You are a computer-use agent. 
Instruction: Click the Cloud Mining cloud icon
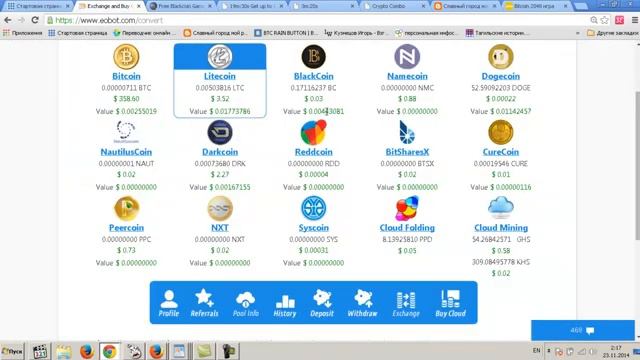tap(500, 207)
